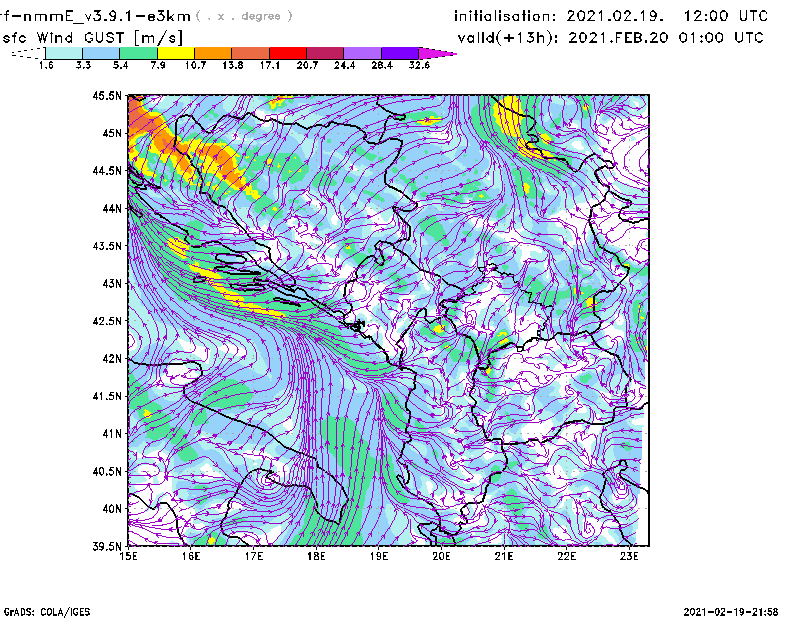Viewport: 800px width, 618px height.
Task: Click the latitude label 41N
Action: [112, 434]
